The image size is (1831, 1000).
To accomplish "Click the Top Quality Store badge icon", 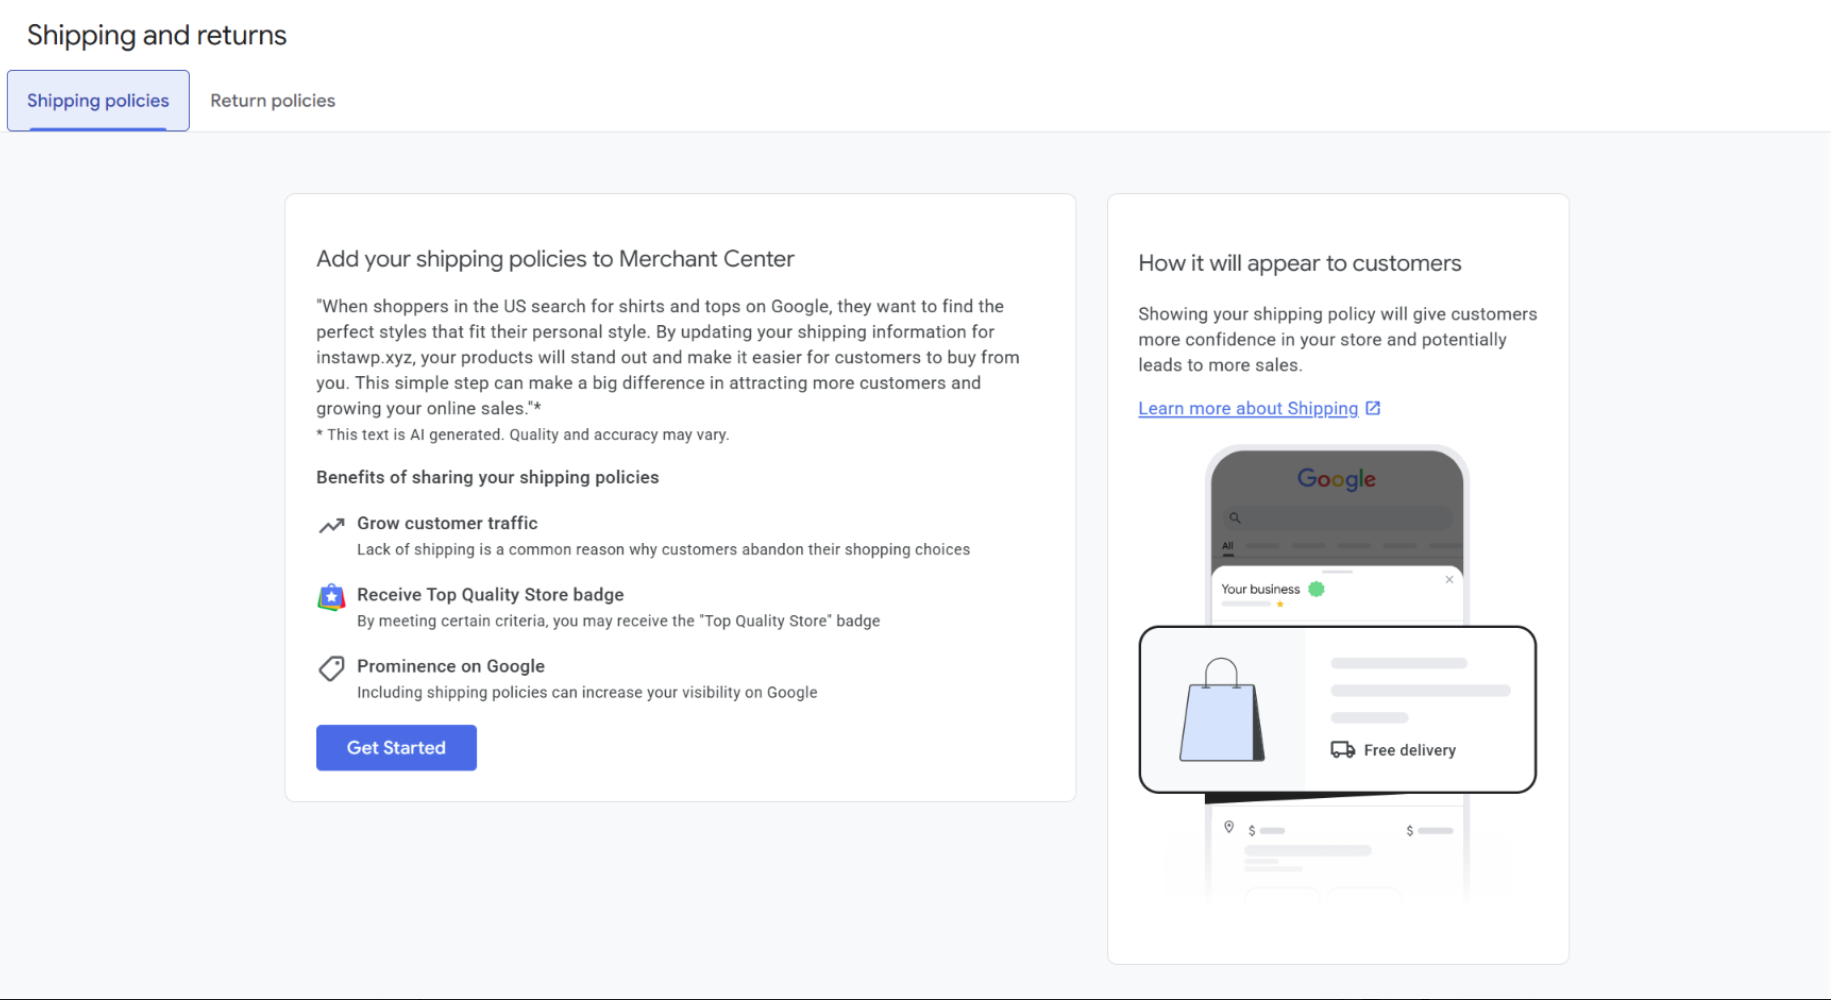I will [x=331, y=597].
